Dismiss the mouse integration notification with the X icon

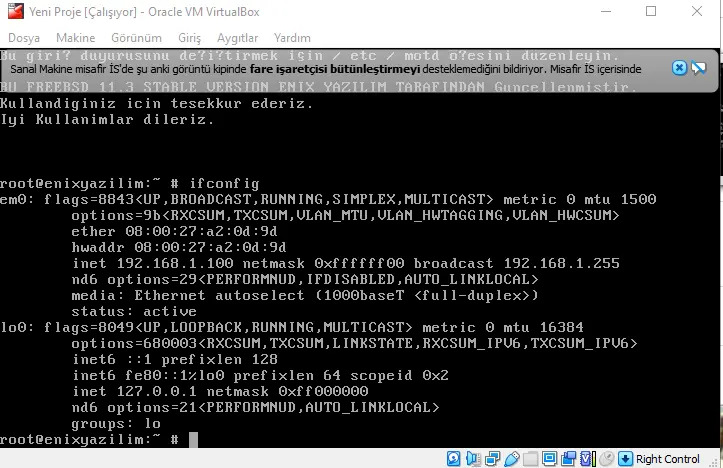coord(679,68)
